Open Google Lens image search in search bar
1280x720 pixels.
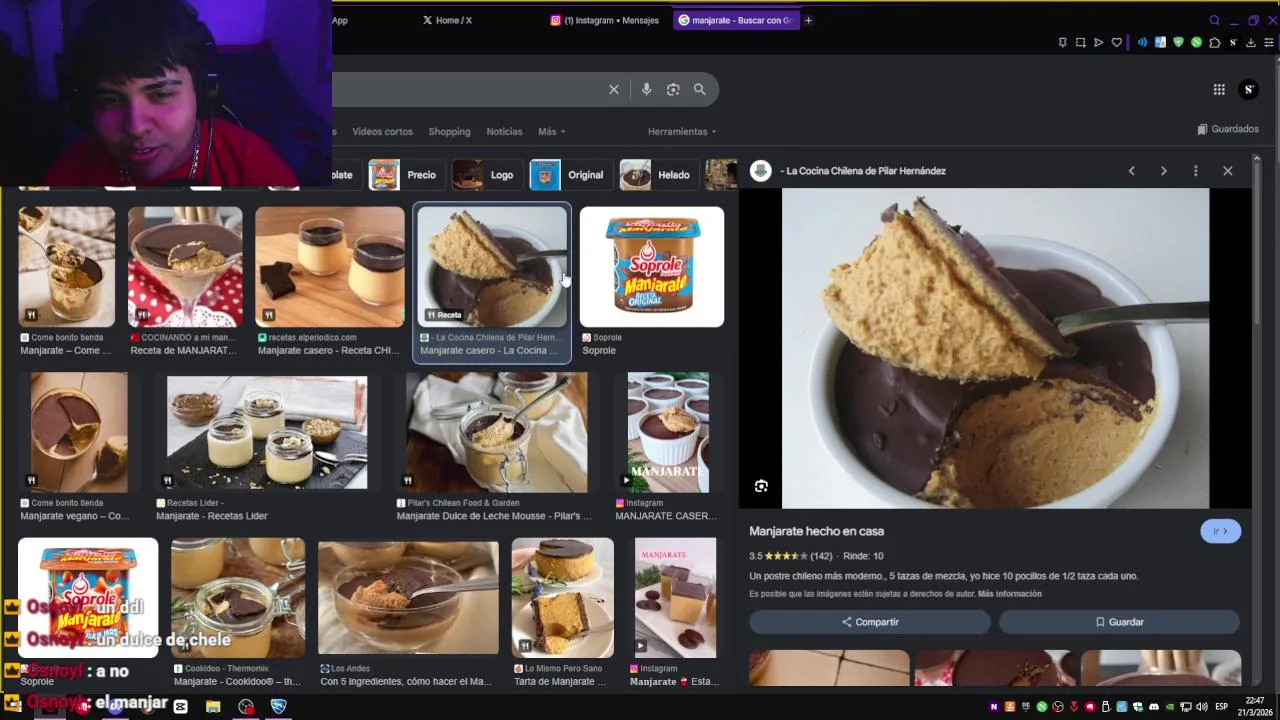[x=673, y=89]
